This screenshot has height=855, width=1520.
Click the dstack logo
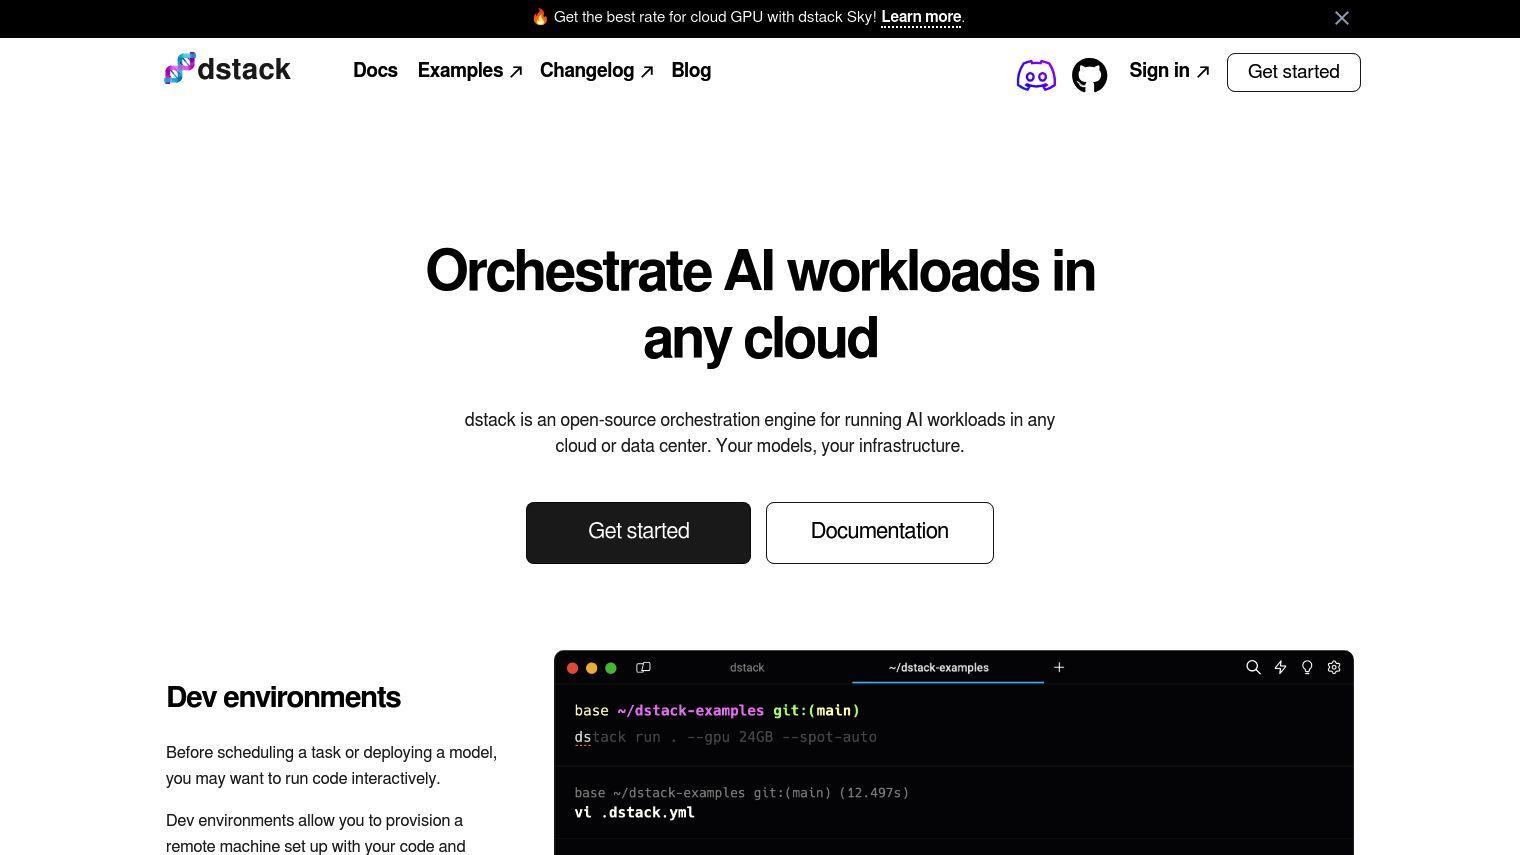pyautogui.click(x=228, y=69)
